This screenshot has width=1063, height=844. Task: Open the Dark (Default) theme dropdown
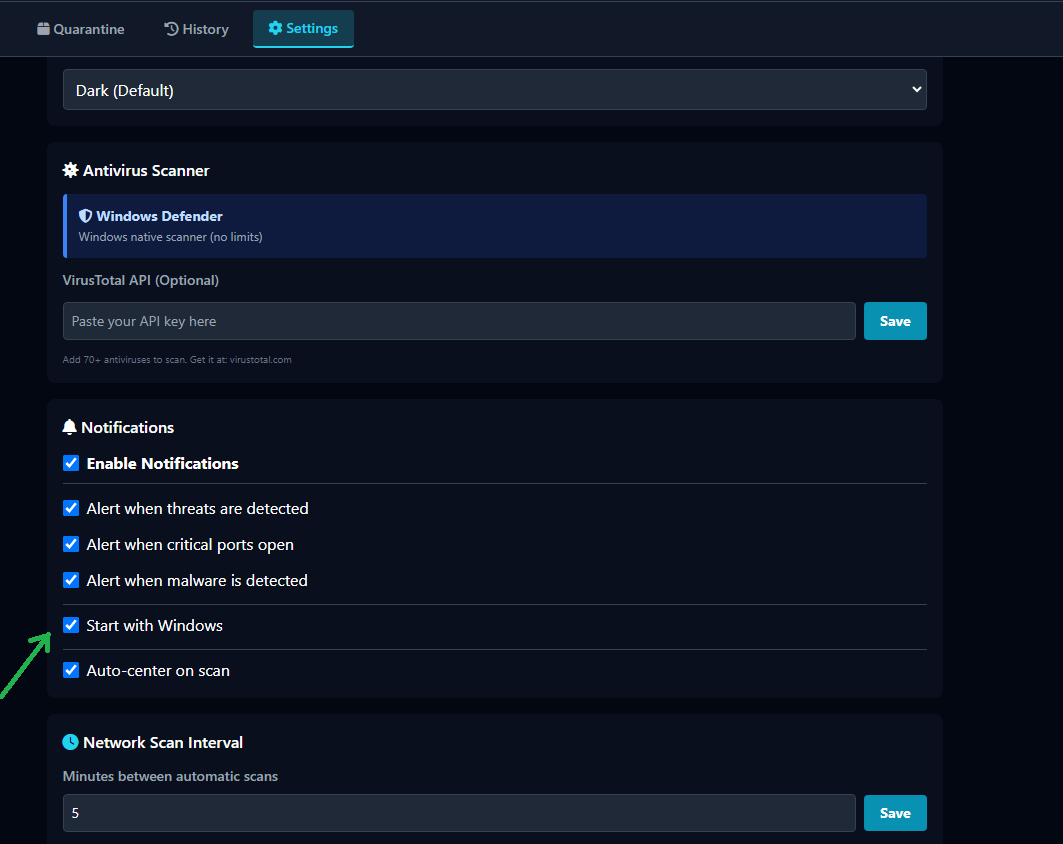point(494,89)
